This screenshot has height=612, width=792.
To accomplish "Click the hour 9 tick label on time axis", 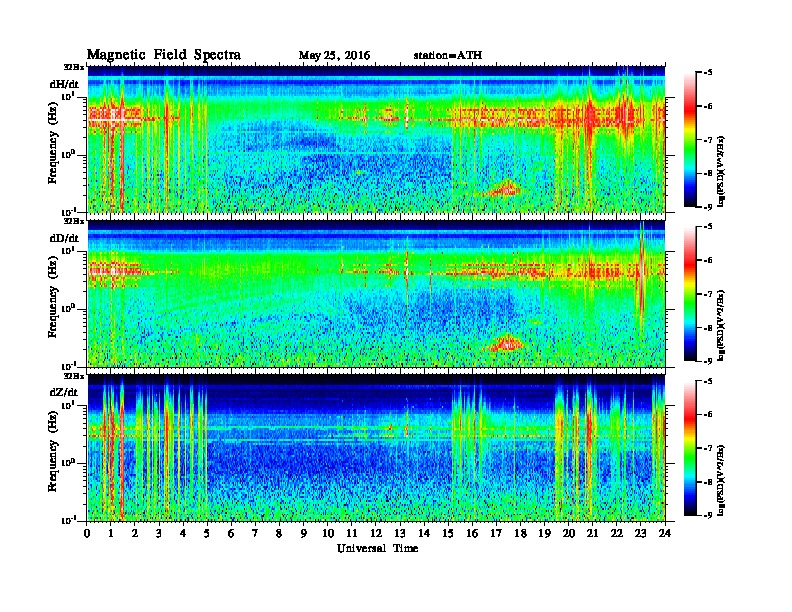I will [304, 533].
